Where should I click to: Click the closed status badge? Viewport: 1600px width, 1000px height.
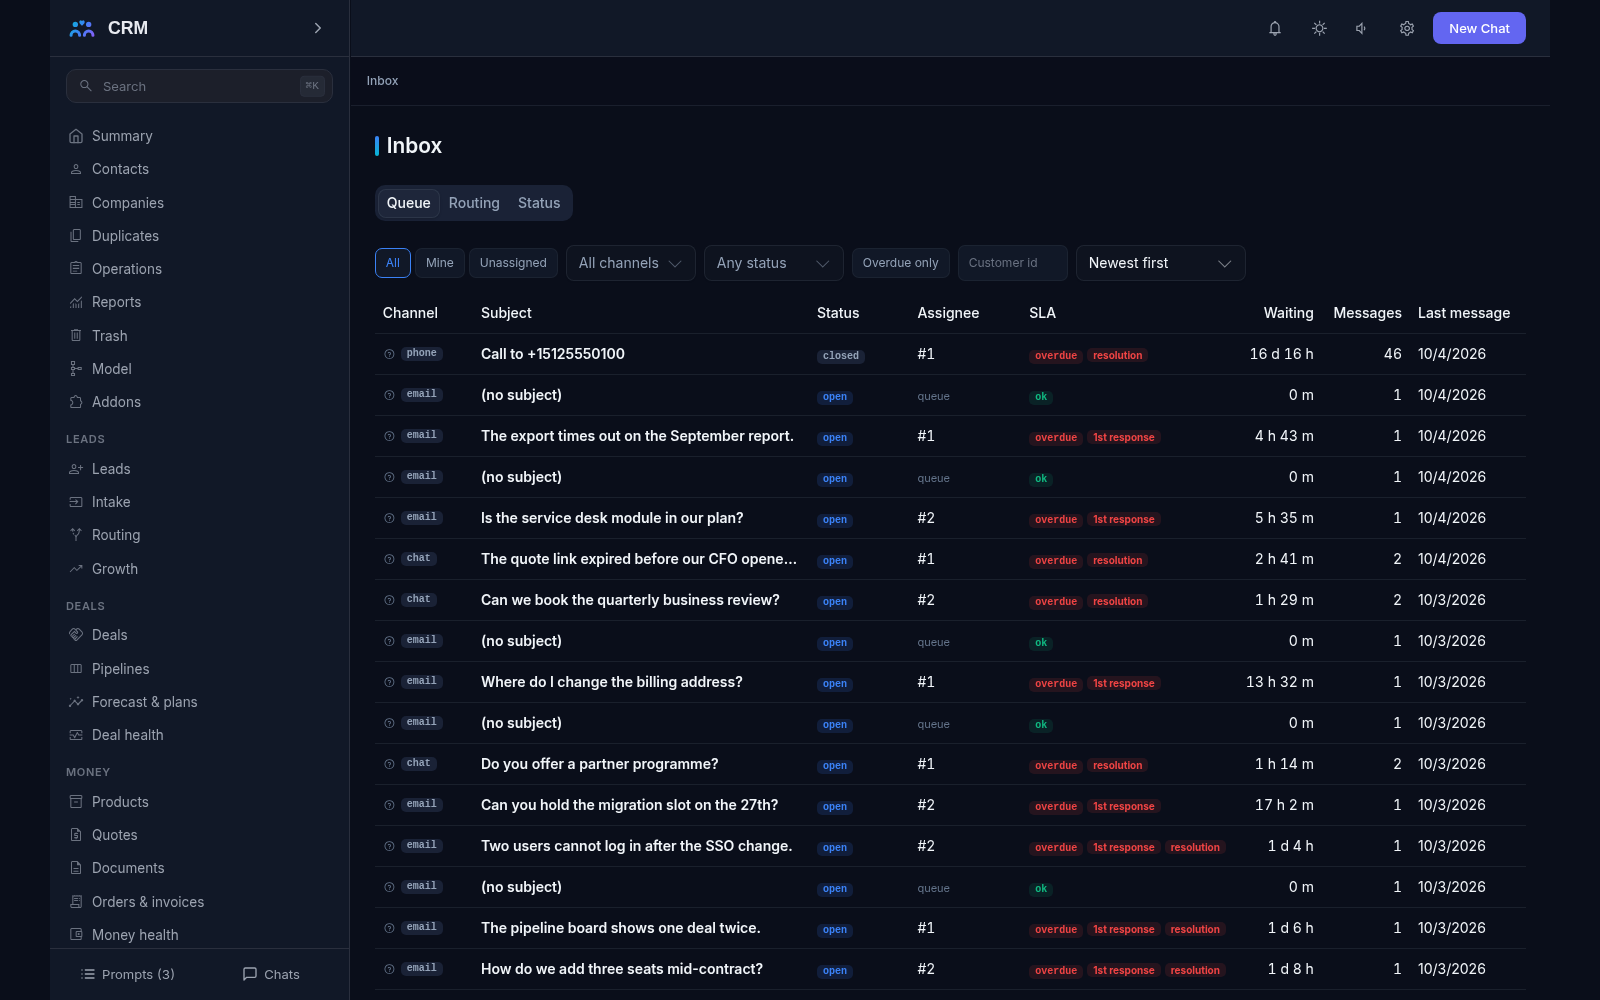click(x=841, y=356)
